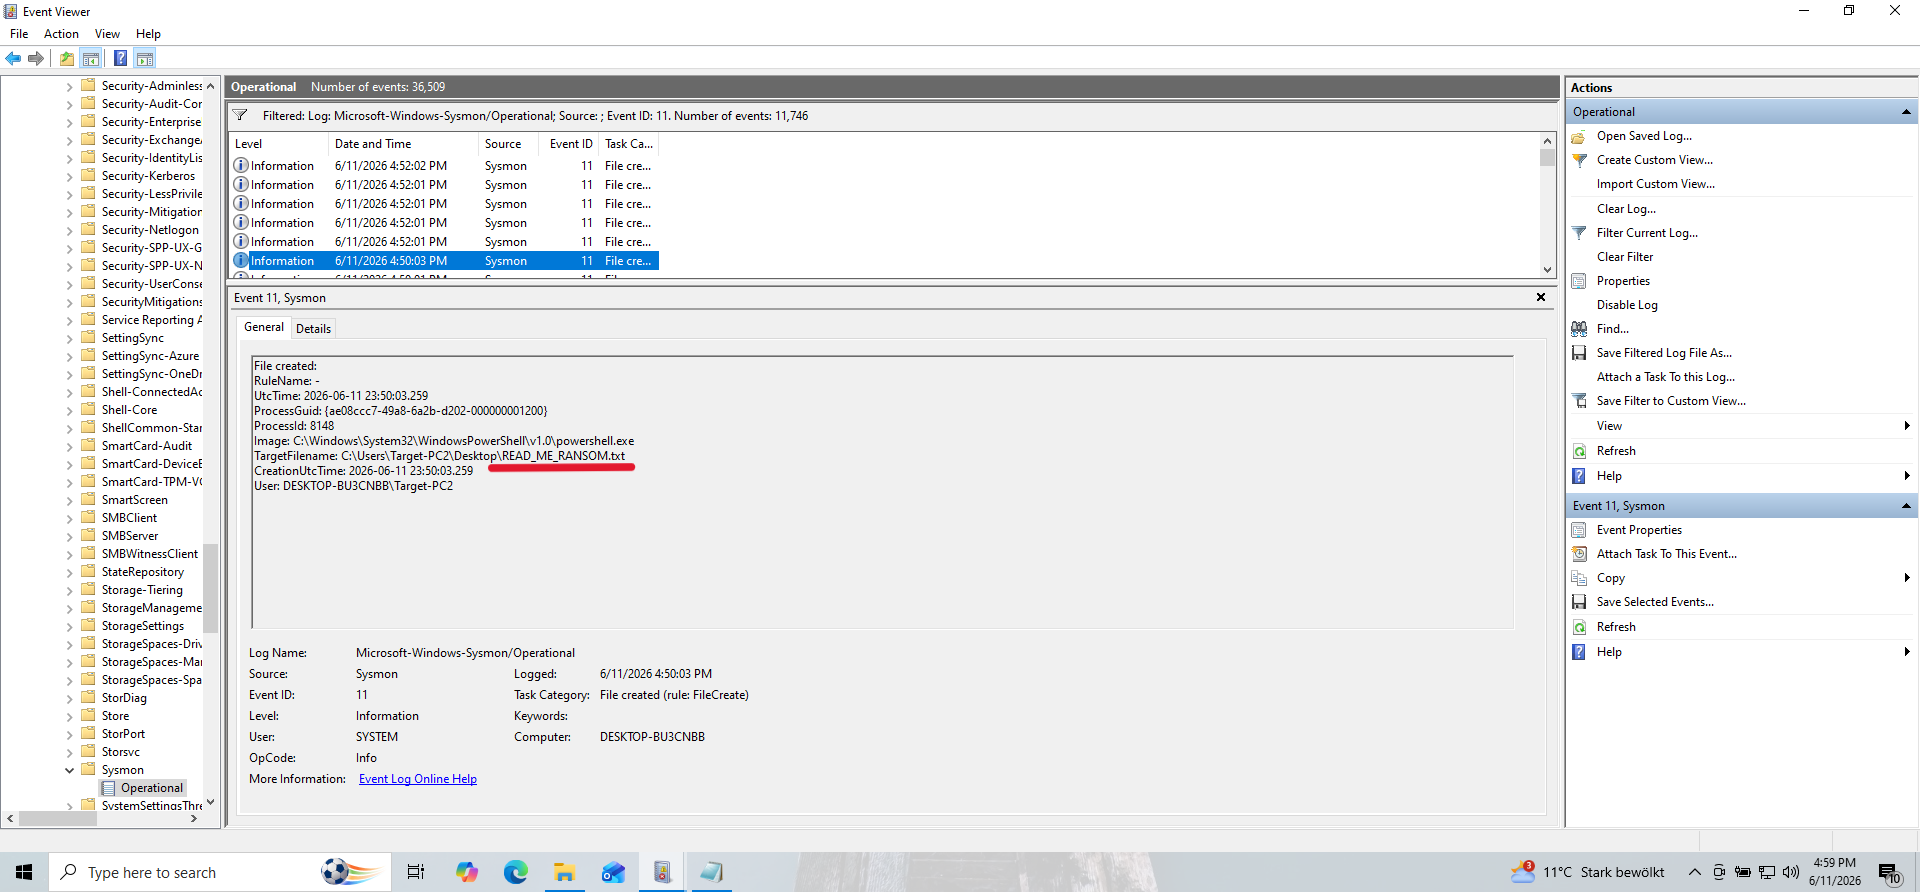Open Task View on the taskbar
The image size is (1920, 892).
[416, 872]
